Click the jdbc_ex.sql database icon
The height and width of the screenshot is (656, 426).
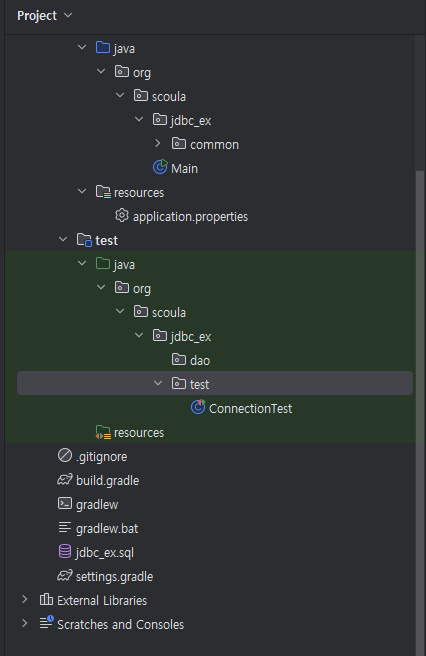click(x=65, y=552)
